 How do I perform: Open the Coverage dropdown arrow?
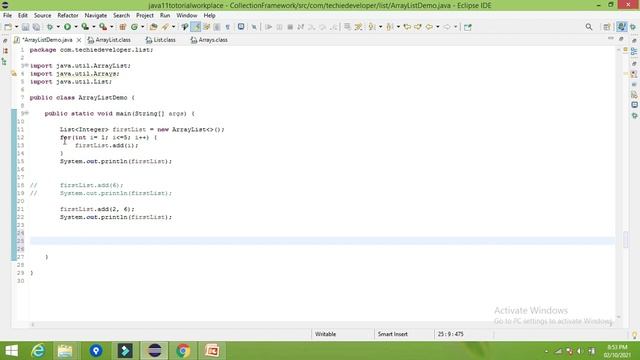coord(93,27)
